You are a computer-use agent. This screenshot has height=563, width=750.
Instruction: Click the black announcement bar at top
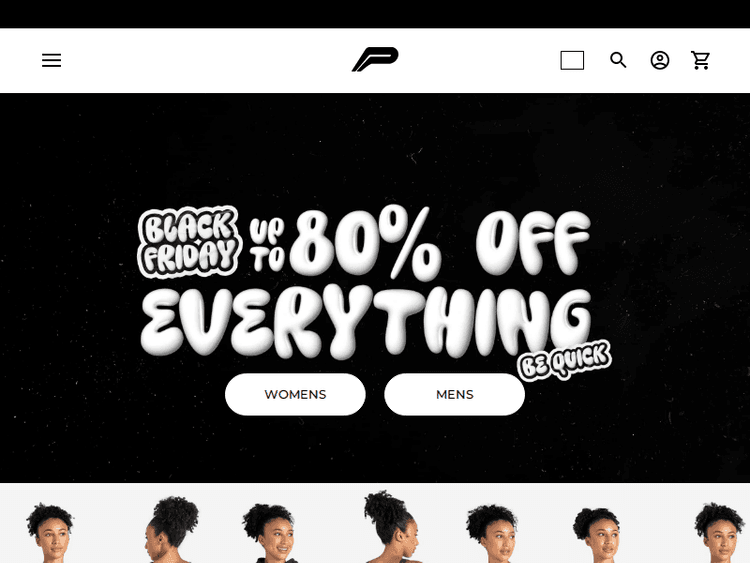pos(375,14)
